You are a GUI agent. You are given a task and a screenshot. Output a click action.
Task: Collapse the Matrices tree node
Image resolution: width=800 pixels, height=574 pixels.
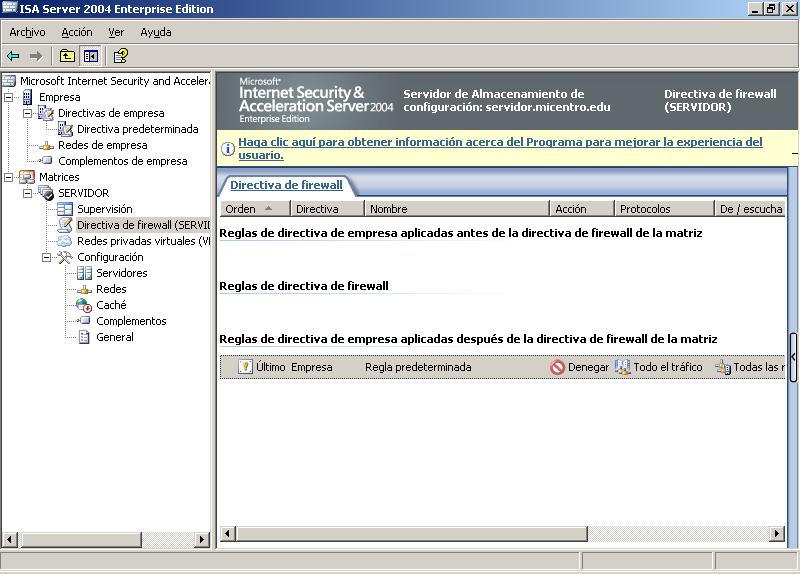9,177
